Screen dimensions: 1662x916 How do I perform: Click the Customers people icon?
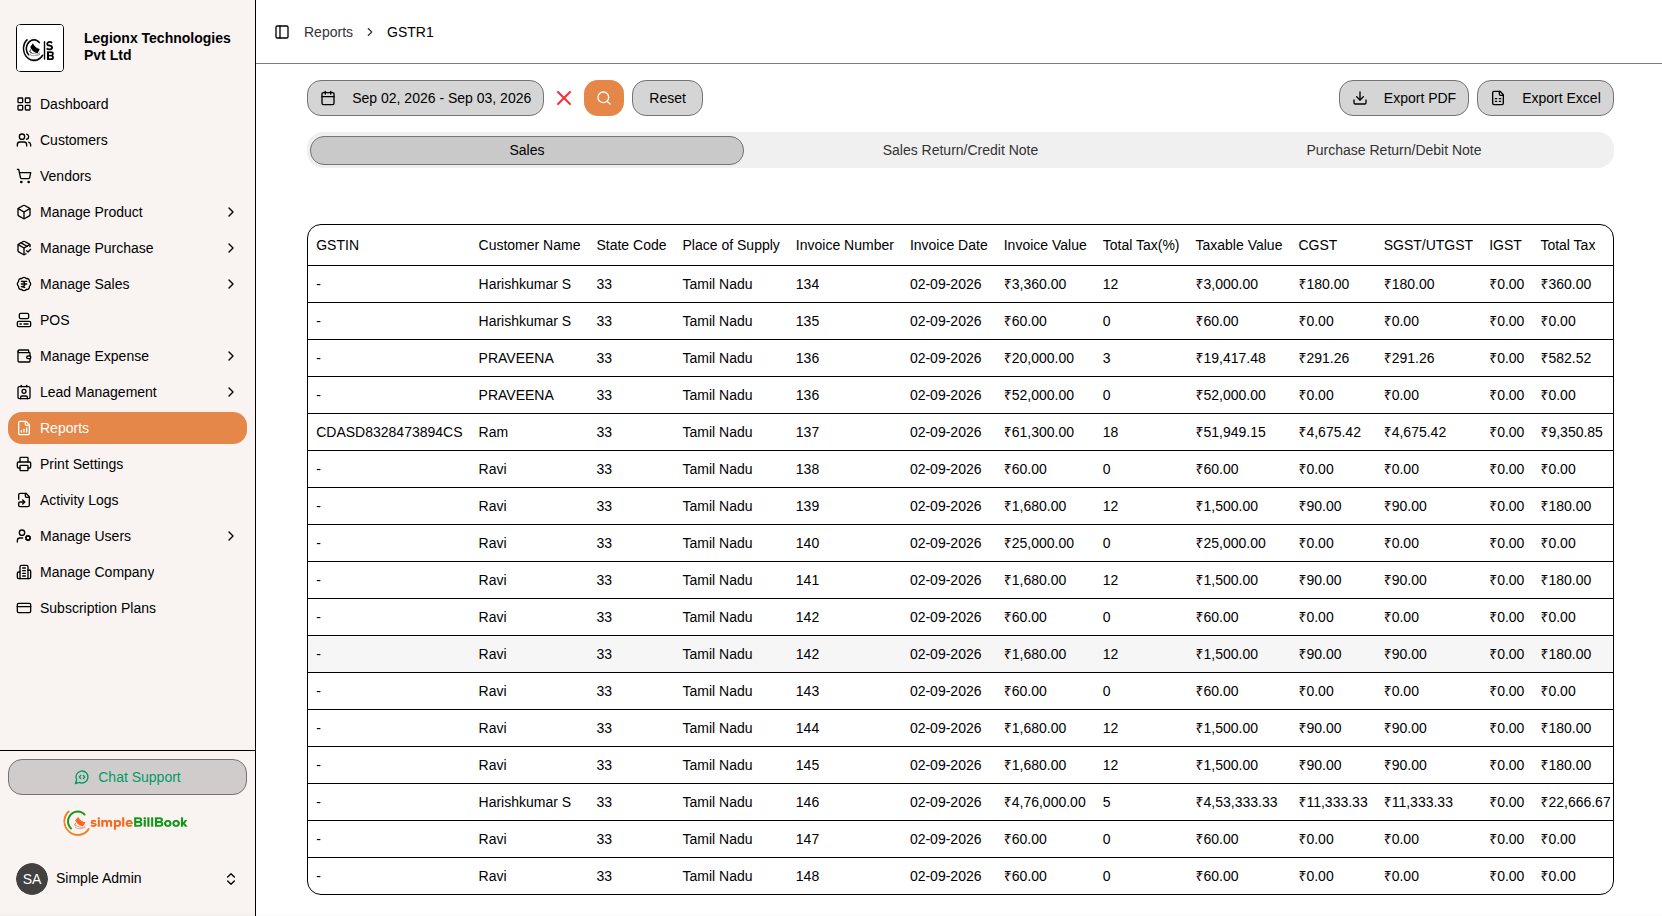[x=24, y=140]
